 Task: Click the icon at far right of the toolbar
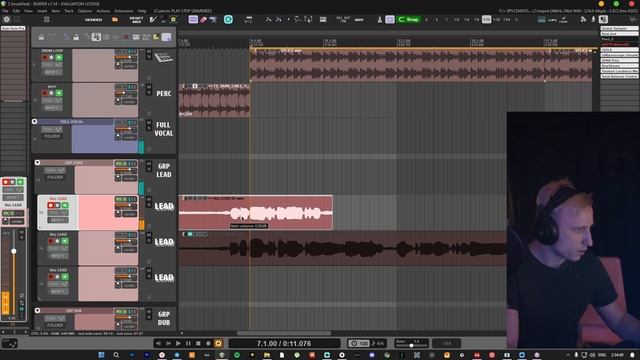633,19
